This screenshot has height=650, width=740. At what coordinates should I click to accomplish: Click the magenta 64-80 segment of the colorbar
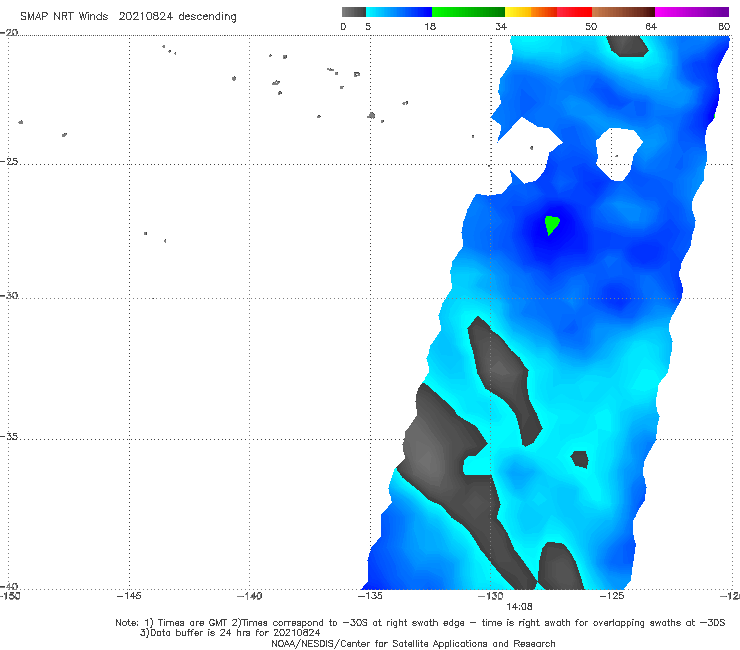click(x=692, y=12)
